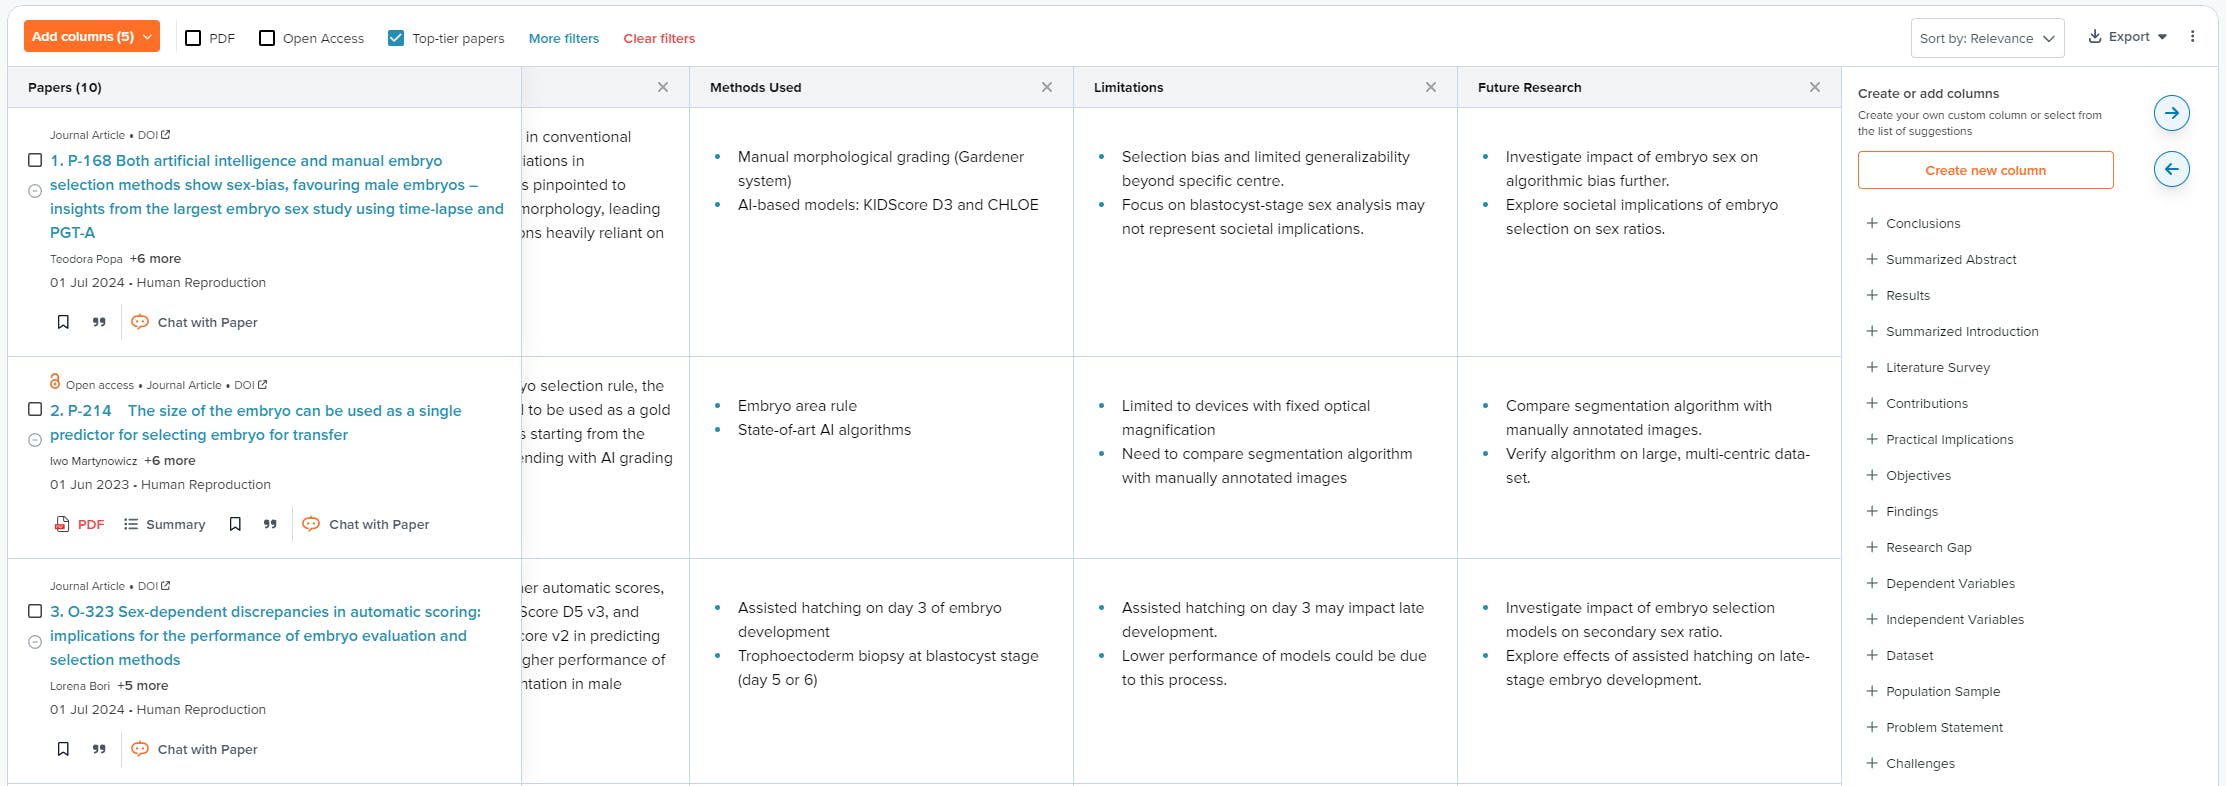Click the right arrow scroll columns button
Image resolution: width=2226 pixels, height=786 pixels.
point(2171,113)
